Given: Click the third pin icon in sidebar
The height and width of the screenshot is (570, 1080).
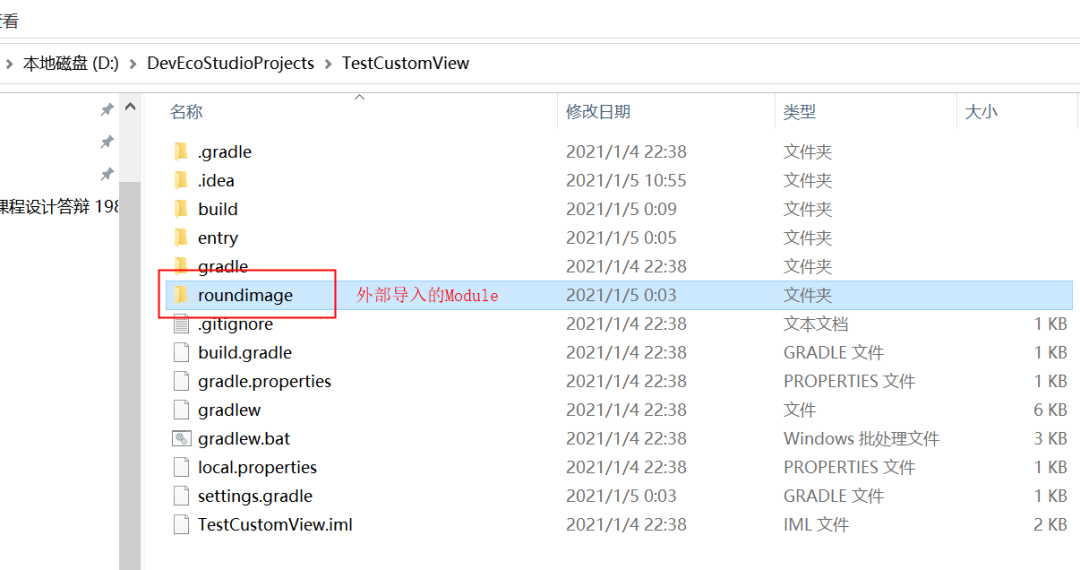Looking at the screenshot, I should (x=107, y=174).
